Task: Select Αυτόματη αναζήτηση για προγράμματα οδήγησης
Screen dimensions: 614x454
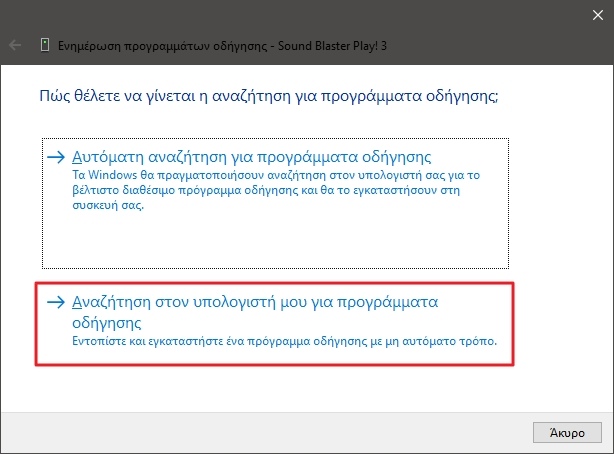Action: point(252,158)
